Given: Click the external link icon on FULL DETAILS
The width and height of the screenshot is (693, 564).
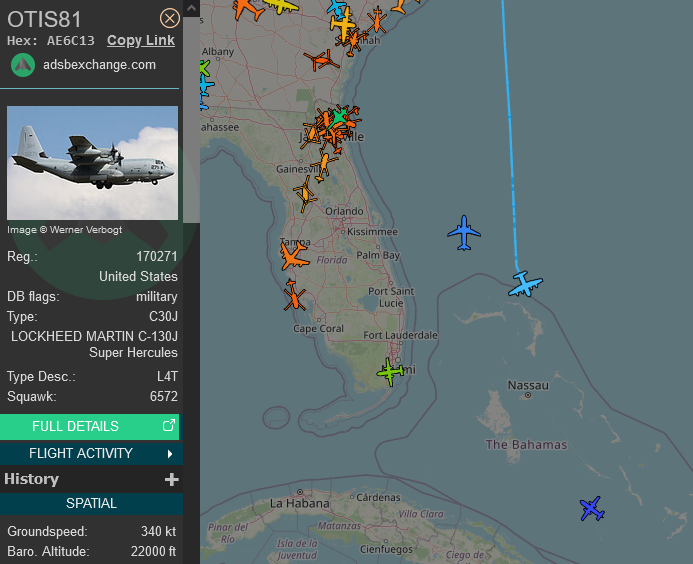Looking at the screenshot, I should click(x=169, y=426).
